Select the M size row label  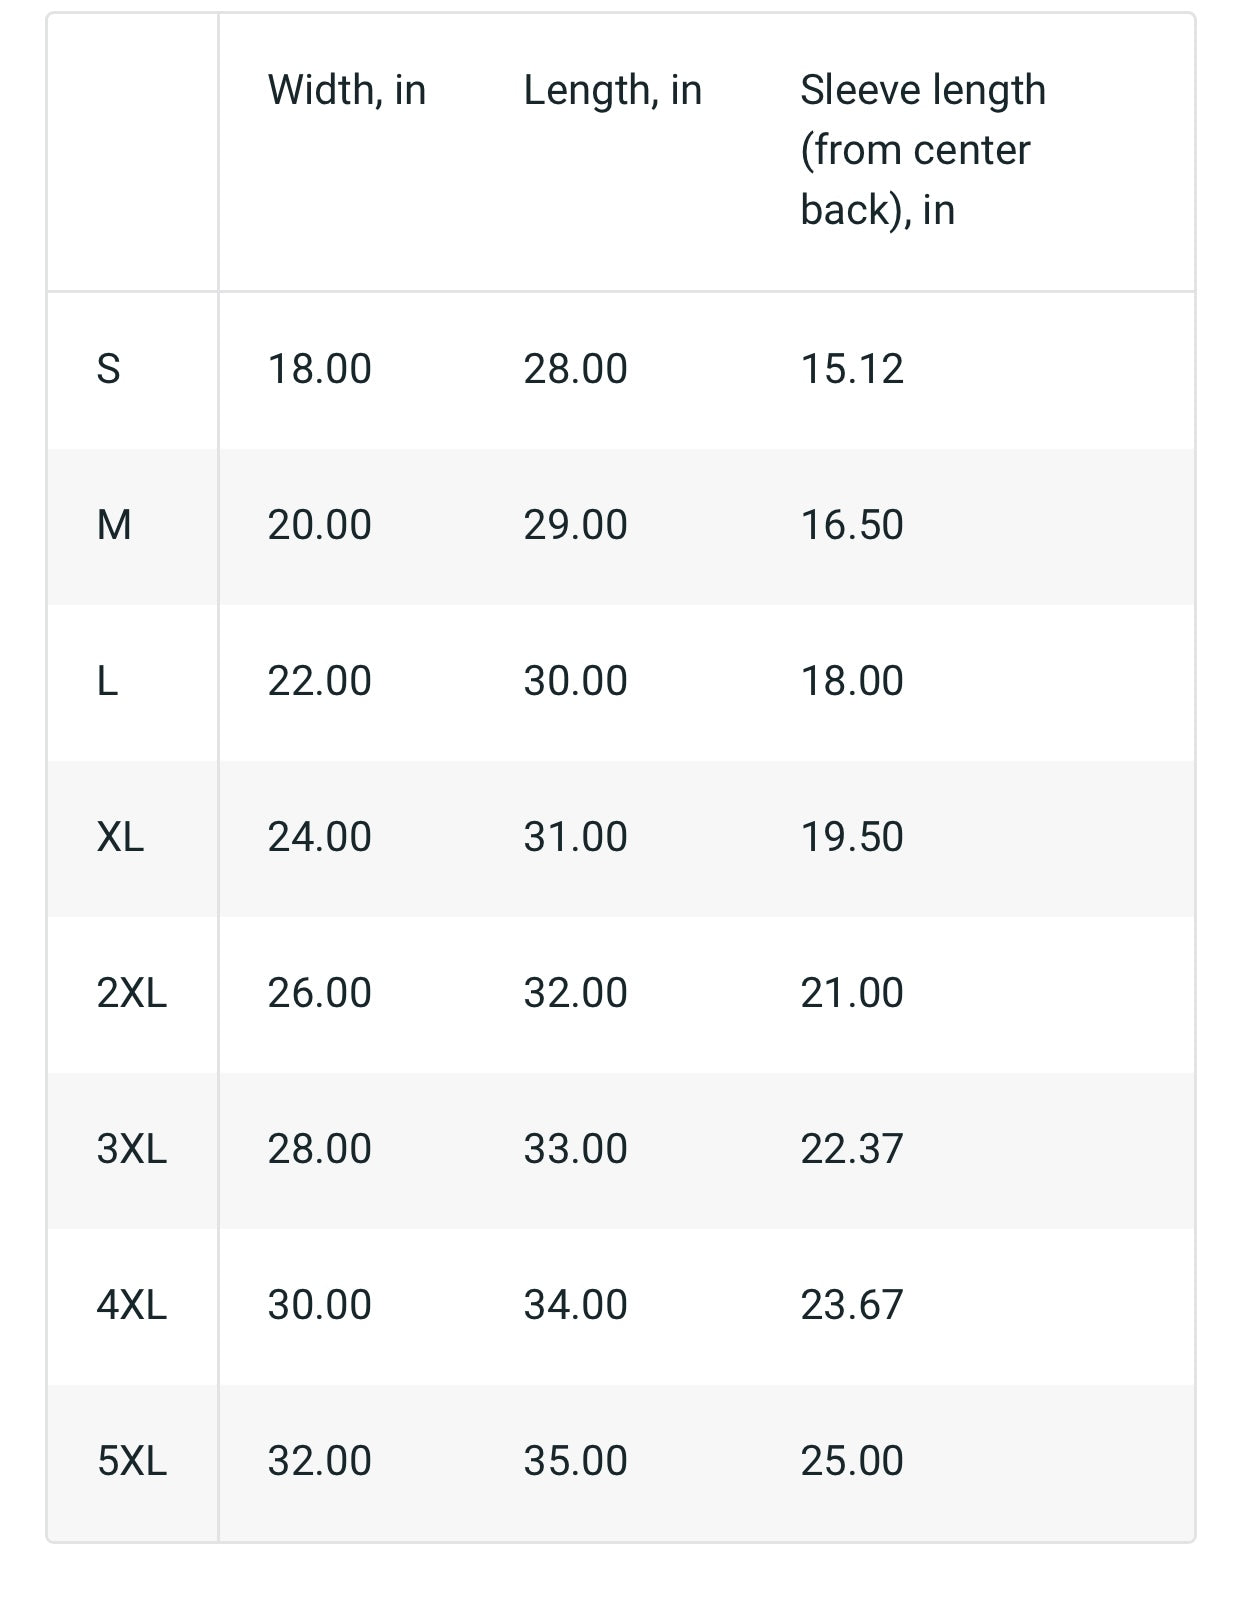click(114, 525)
